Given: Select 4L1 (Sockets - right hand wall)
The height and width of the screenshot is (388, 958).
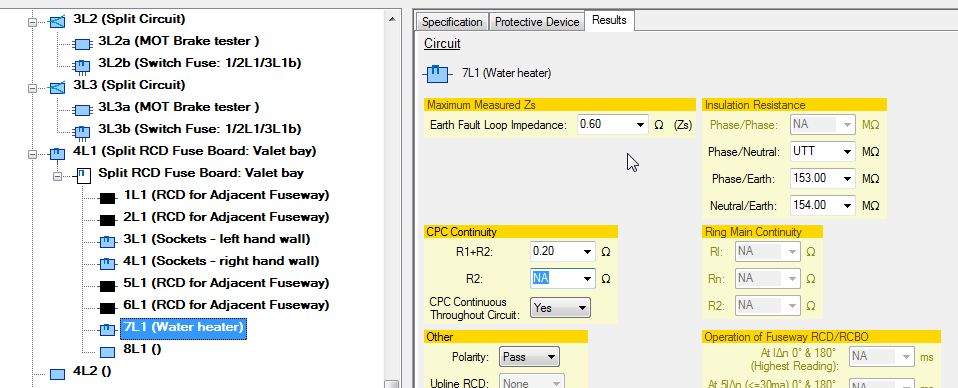Looking at the screenshot, I should coord(221,261).
